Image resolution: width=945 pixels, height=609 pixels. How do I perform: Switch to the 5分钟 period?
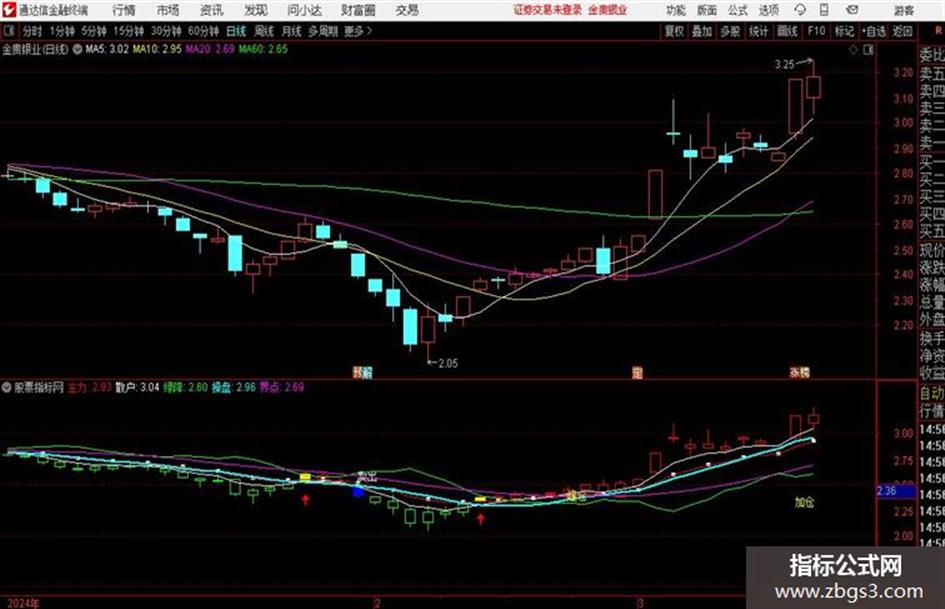tap(94, 31)
